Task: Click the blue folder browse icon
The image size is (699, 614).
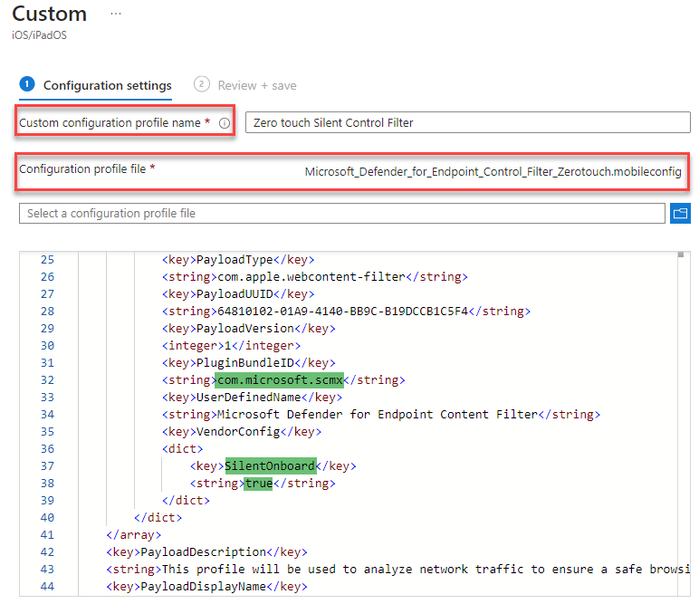Action: pos(680,214)
